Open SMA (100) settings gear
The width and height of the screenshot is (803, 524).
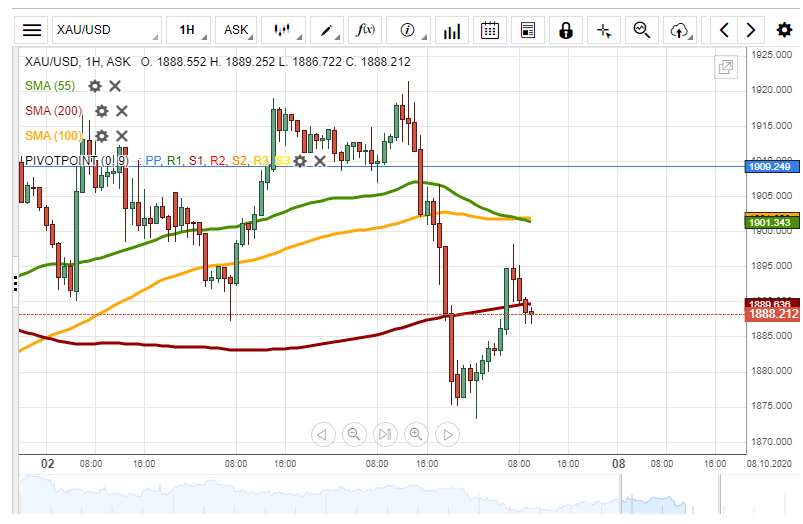coord(102,136)
